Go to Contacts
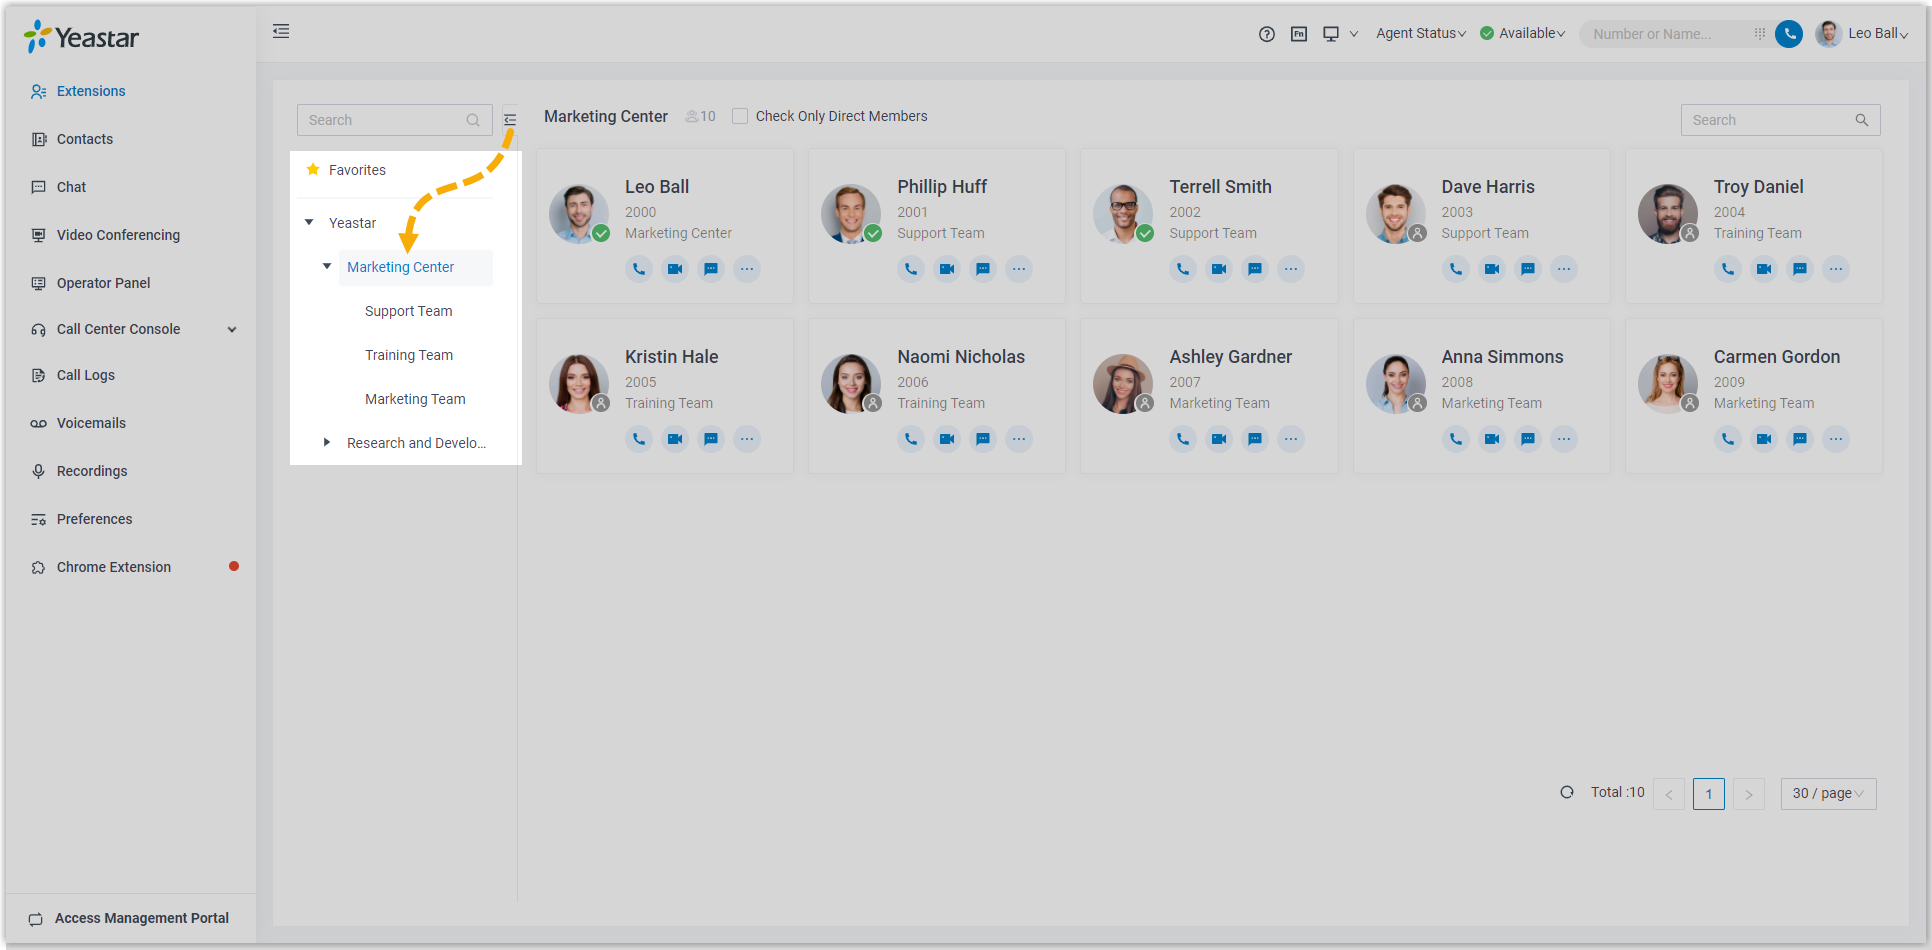1932x950 pixels. tap(85, 139)
